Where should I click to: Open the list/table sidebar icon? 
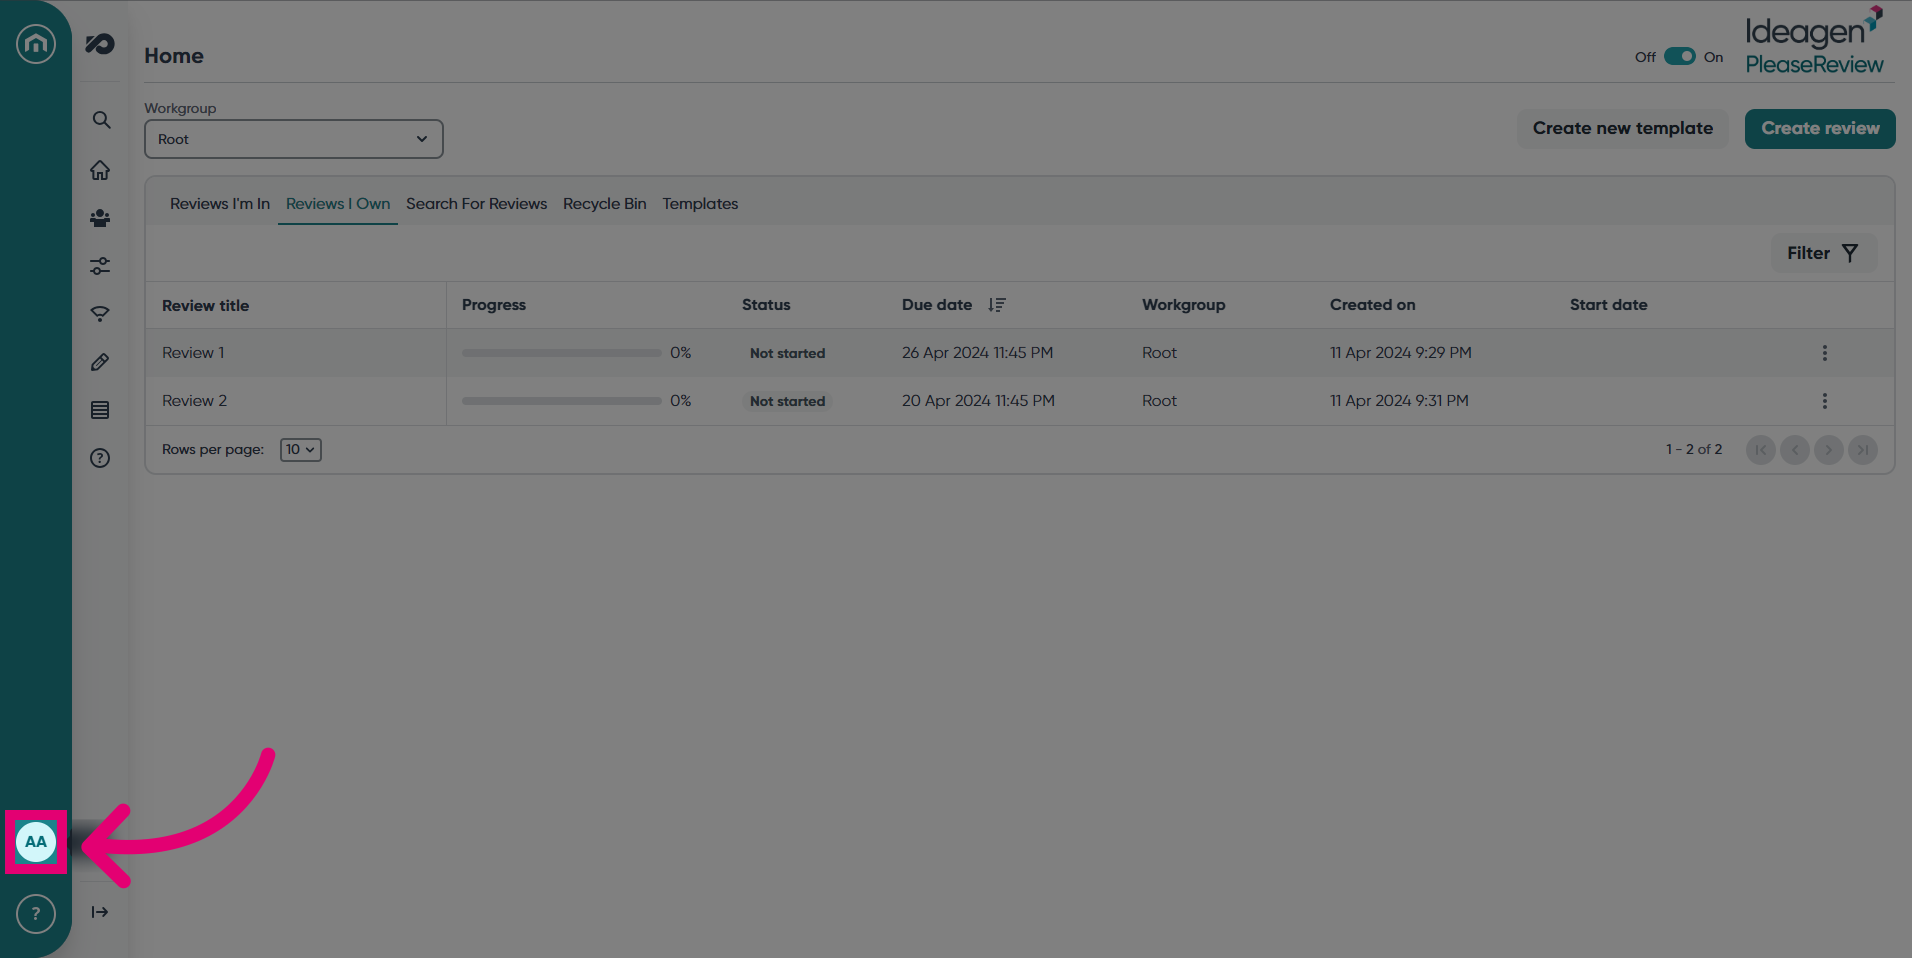pyautogui.click(x=100, y=410)
